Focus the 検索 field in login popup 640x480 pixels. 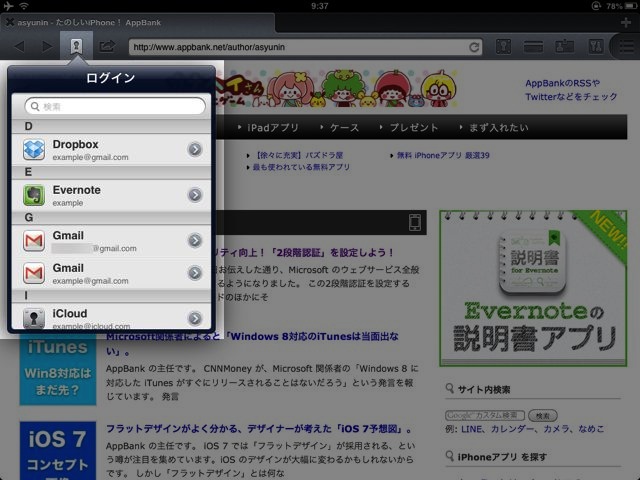115,107
